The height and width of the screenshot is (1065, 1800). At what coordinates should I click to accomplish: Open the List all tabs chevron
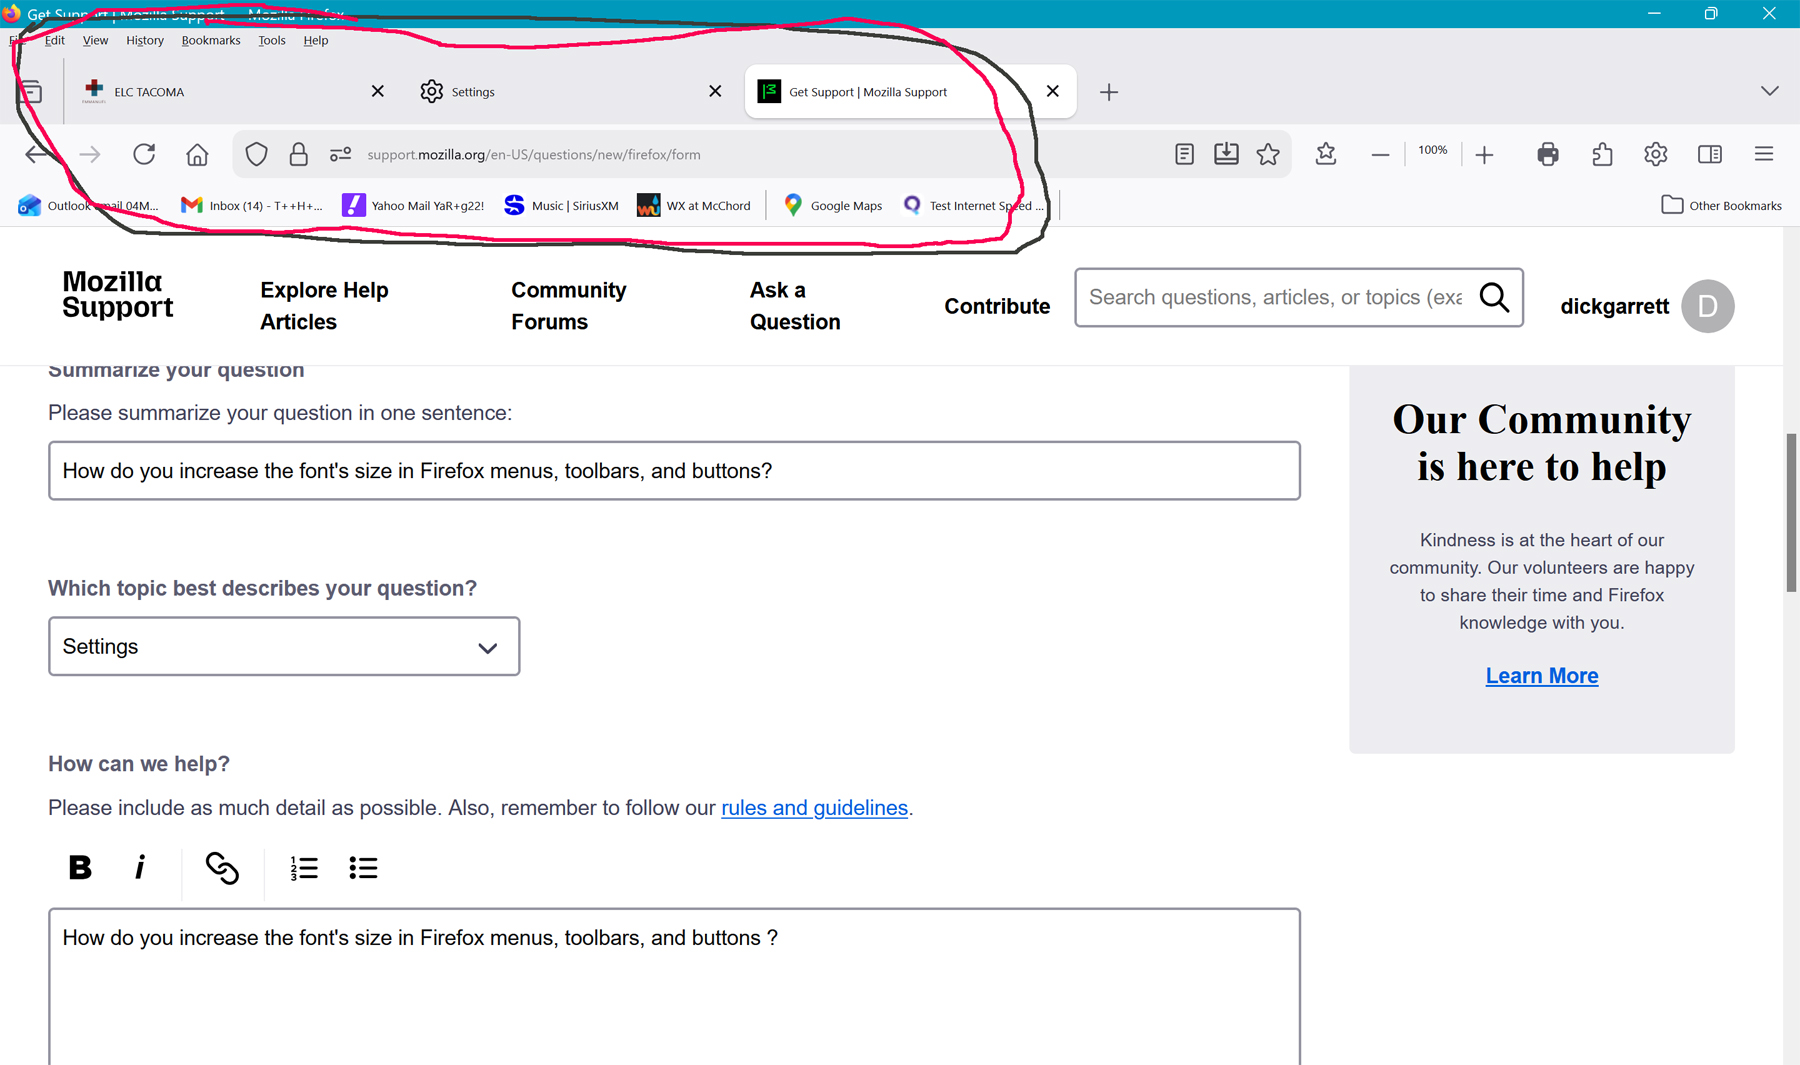click(1769, 91)
